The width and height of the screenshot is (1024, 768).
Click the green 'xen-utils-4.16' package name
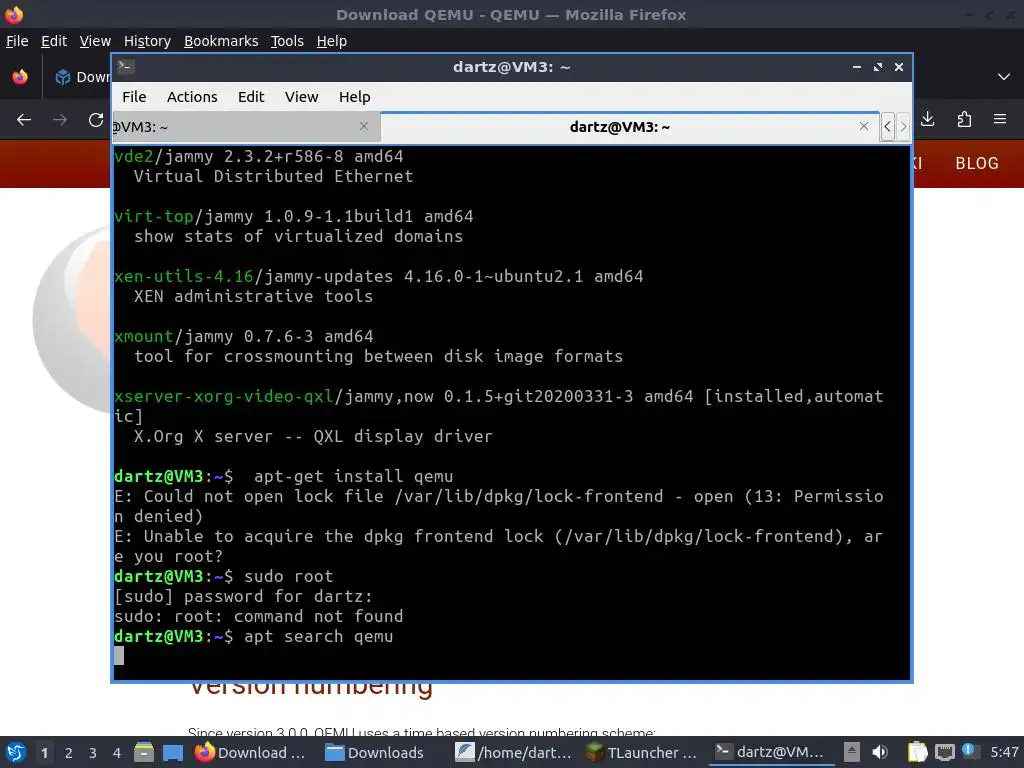point(184,276)
